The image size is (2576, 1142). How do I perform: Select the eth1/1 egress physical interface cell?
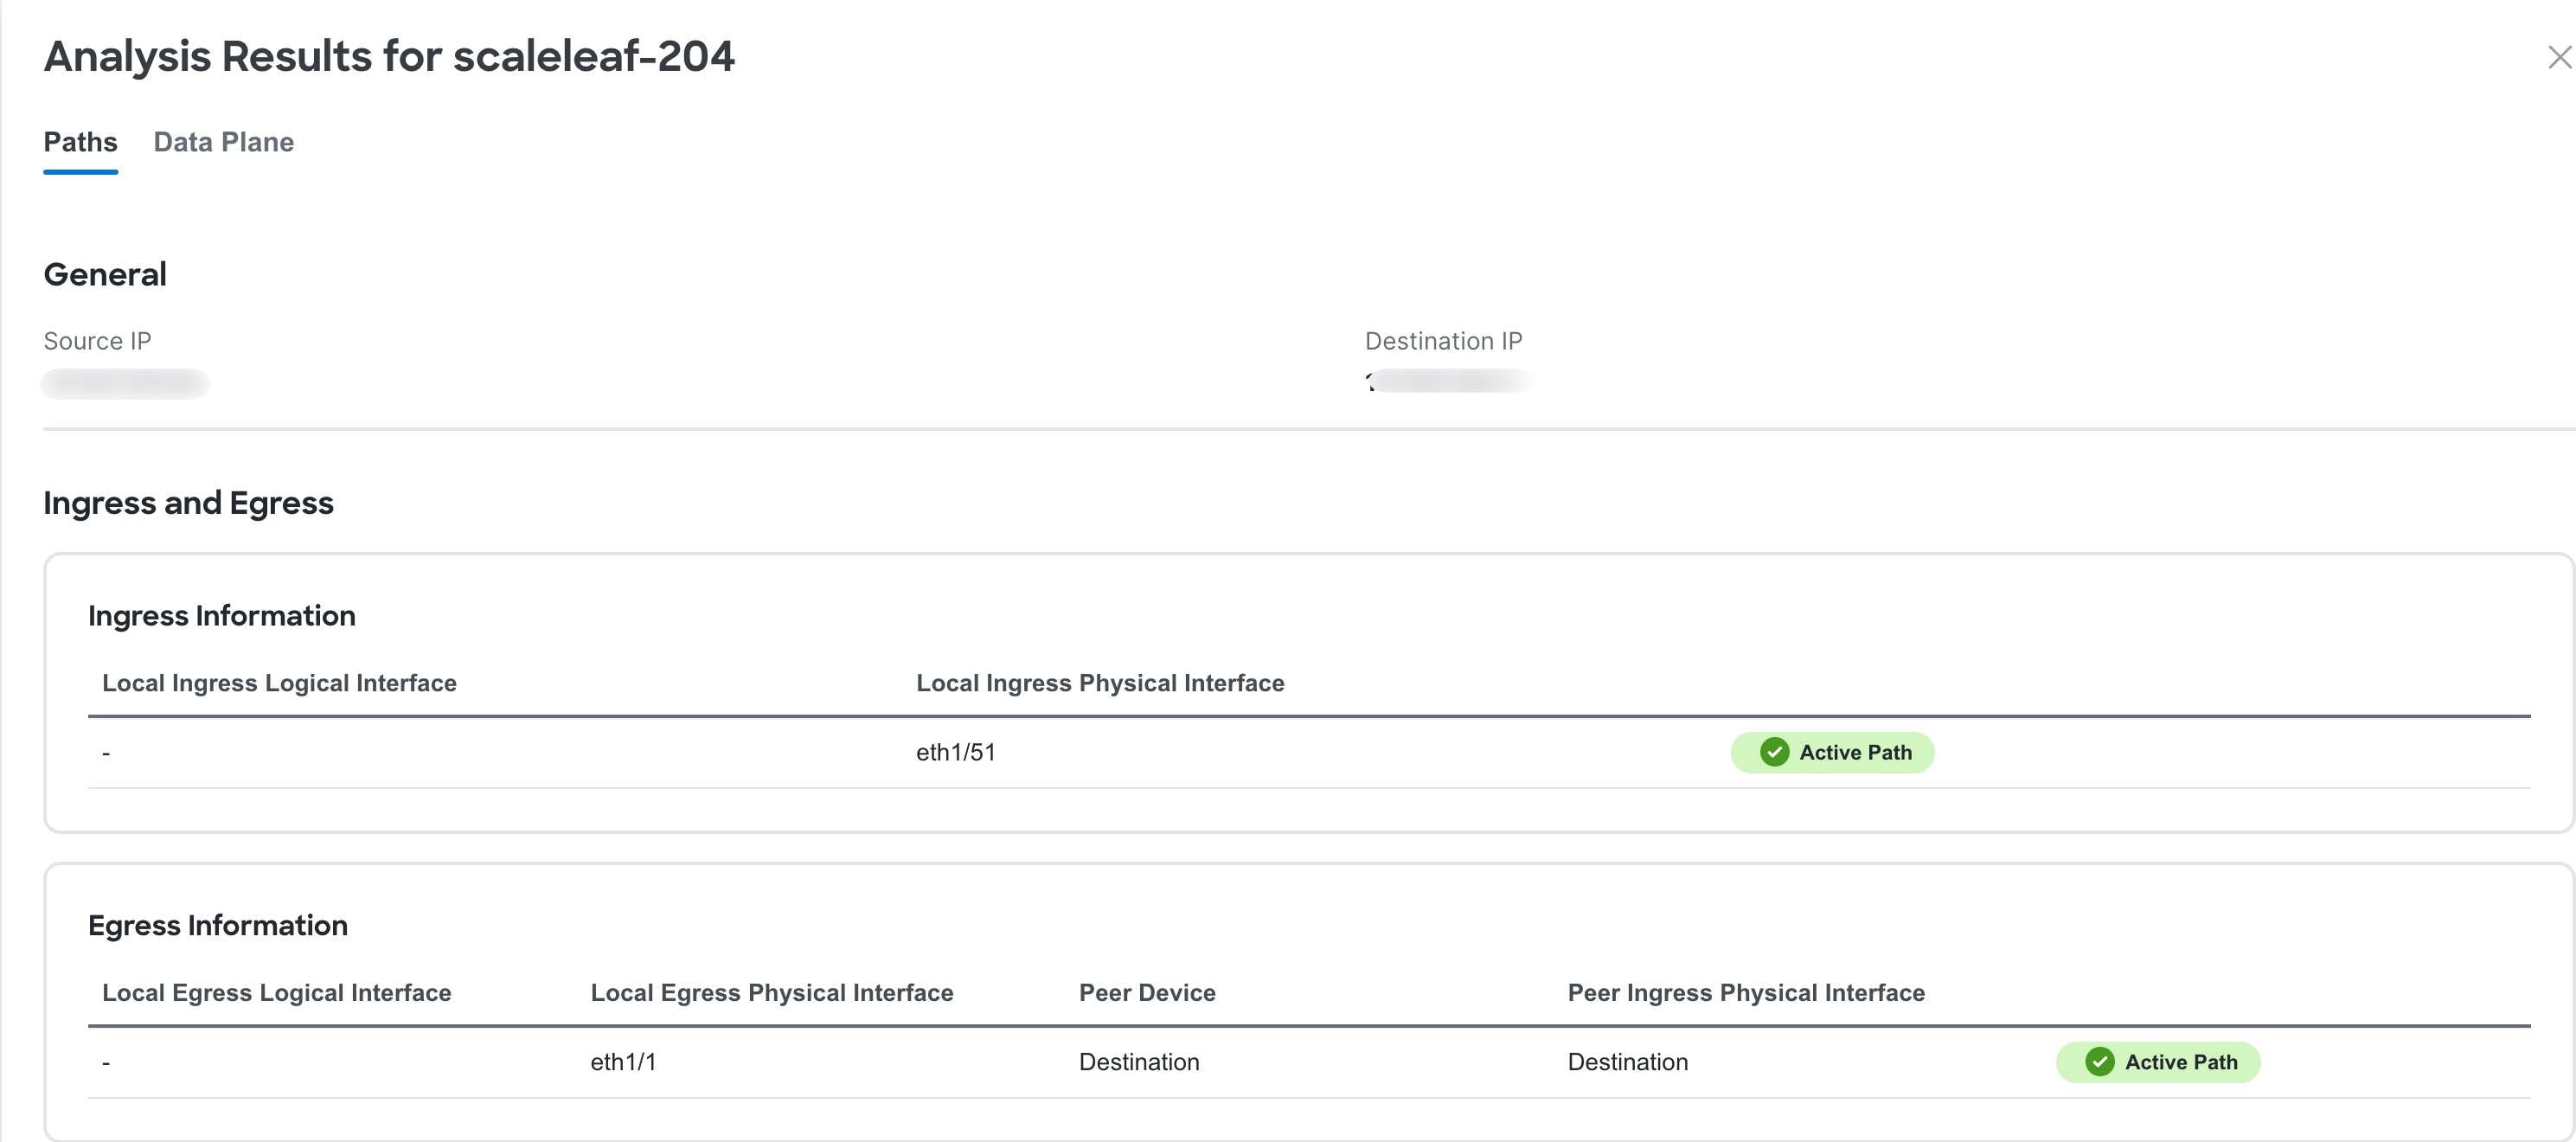pyautogui.click(x=623, y=1062)
